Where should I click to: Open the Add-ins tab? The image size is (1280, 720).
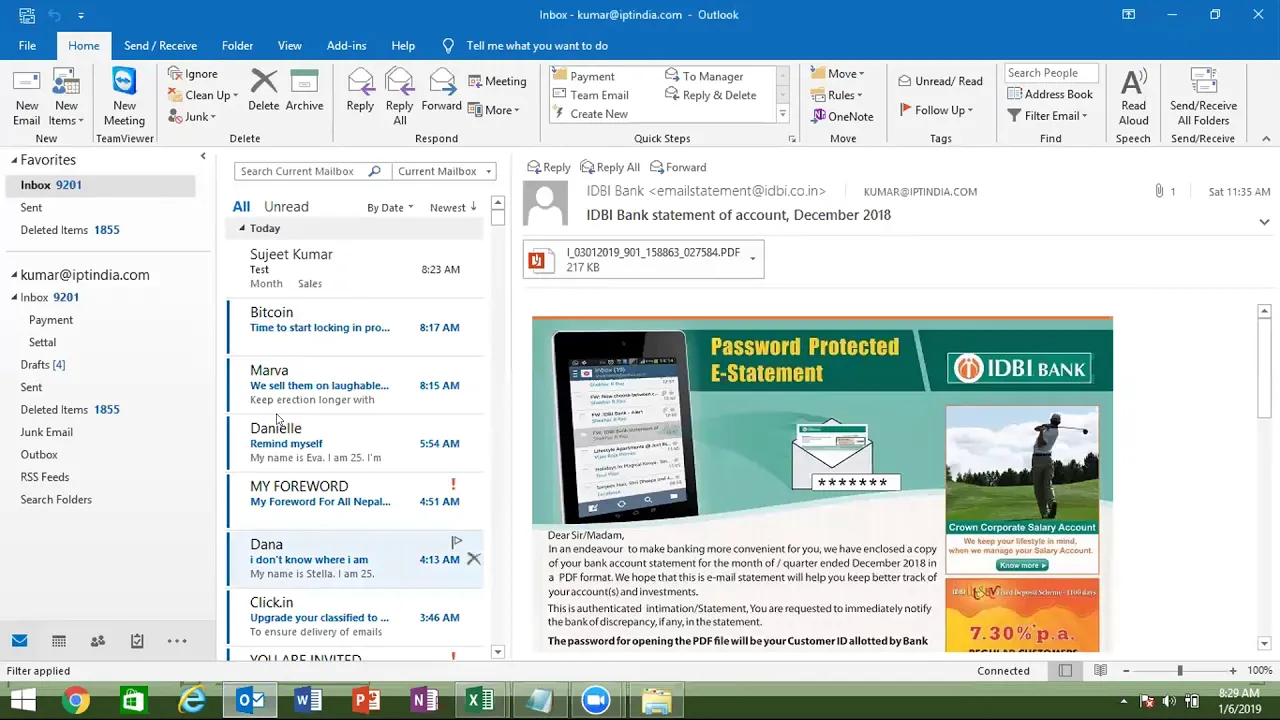coord(346,45)
